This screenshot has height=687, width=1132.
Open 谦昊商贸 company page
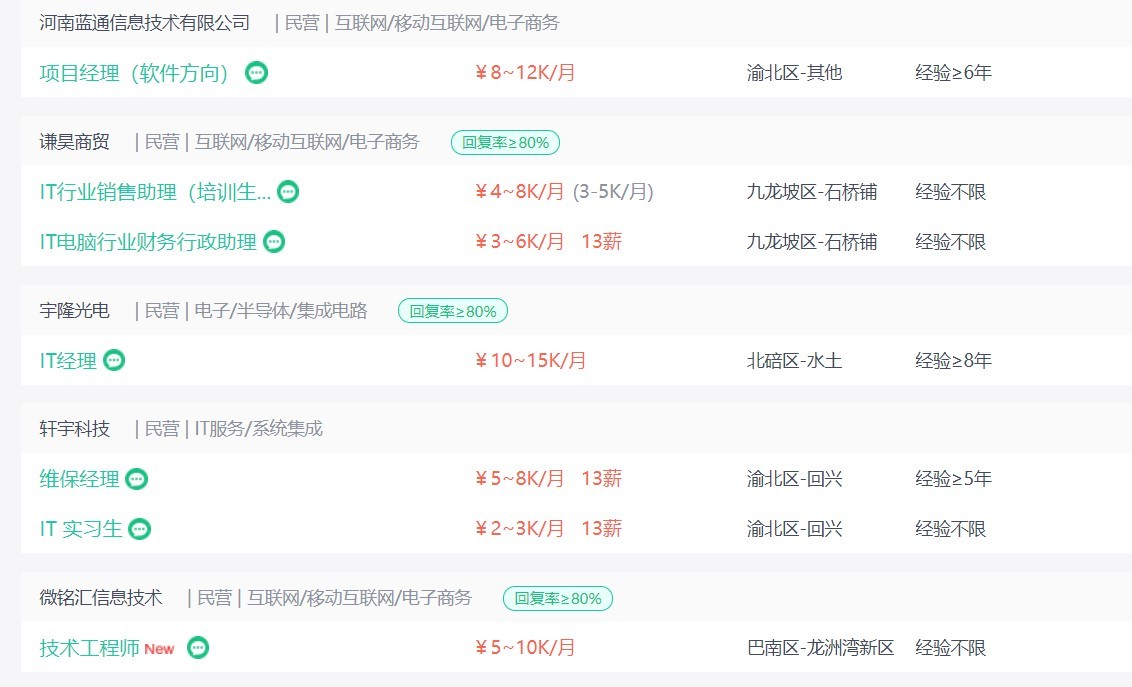(75, 142)
